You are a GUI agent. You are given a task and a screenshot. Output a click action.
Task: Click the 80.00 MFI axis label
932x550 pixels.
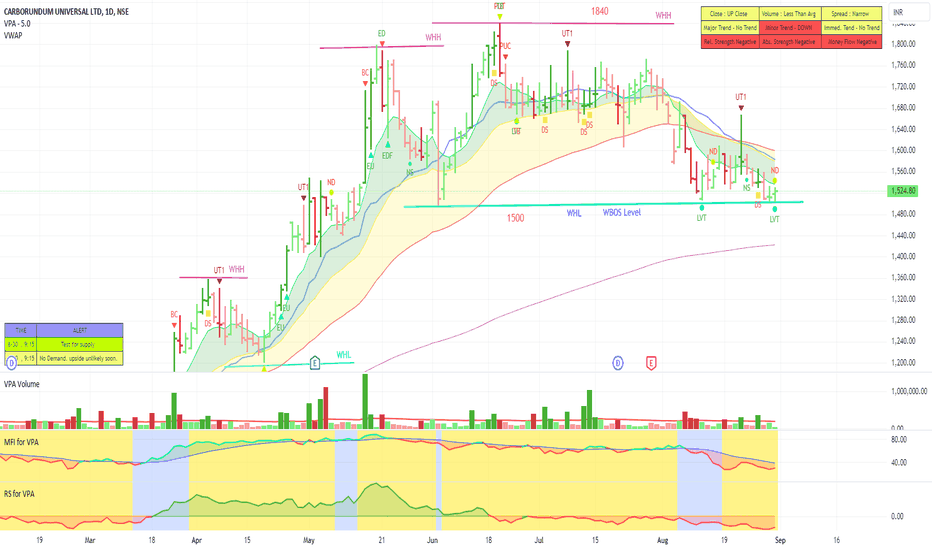click(x=899, y=439)
